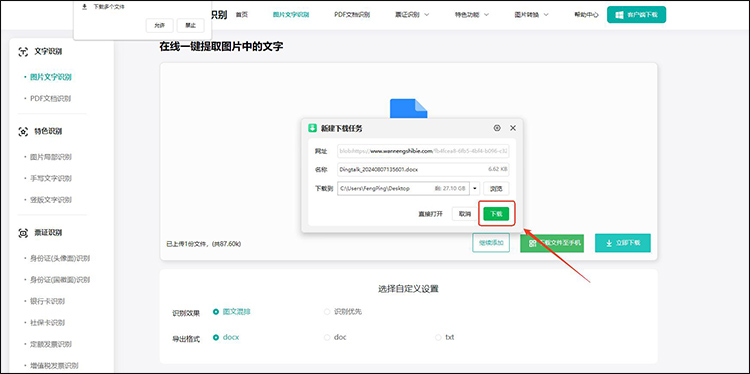
Task: Click the 下载文件至手机 button
Action: [x=552, y=243]
